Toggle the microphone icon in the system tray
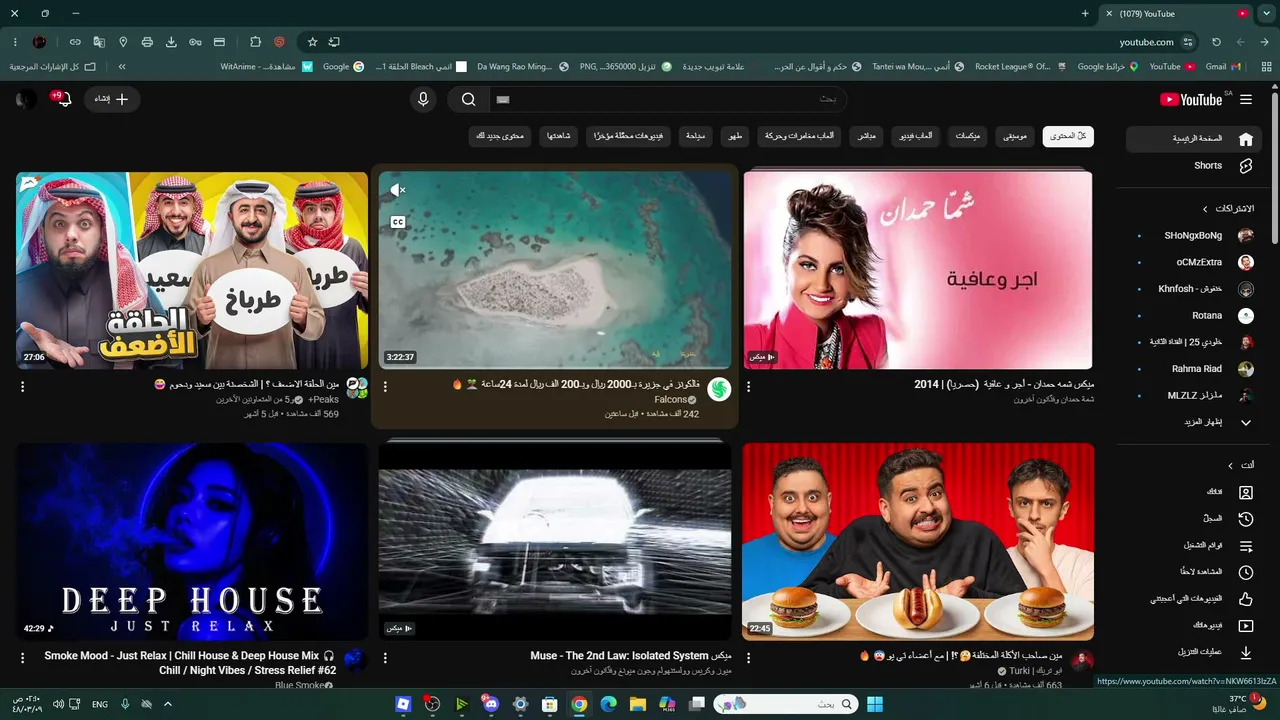Viewport: 1280px width, 720px height. (x=125, y=704)
